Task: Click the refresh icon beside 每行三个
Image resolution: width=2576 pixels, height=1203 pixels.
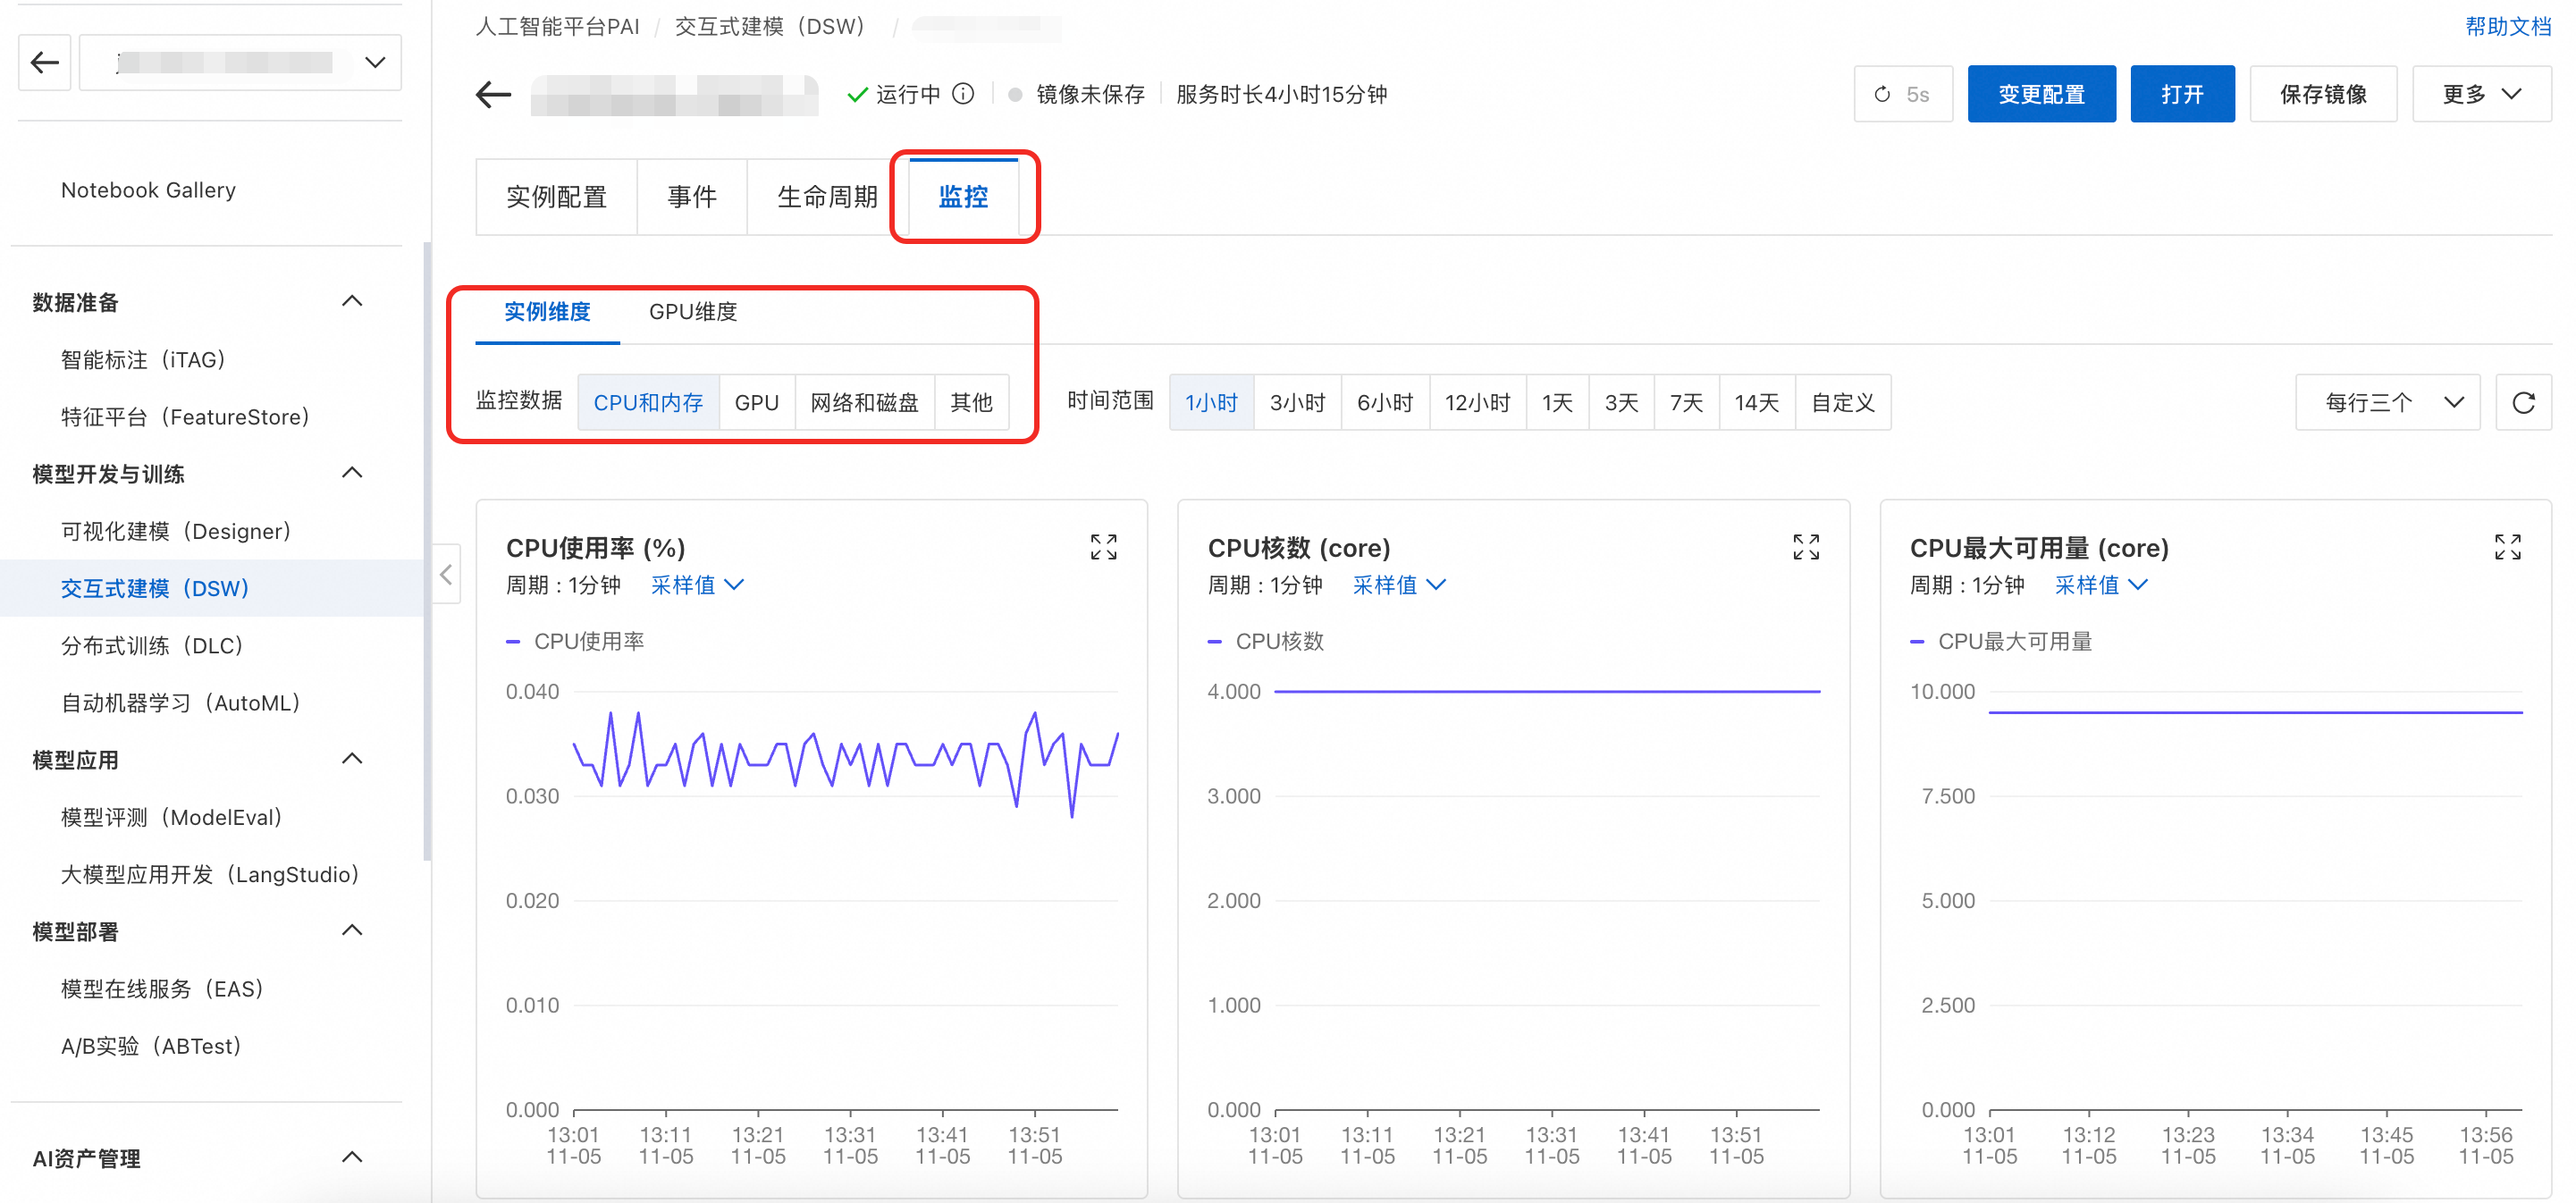Action: pyautogui.click(x=2523, y=402)
